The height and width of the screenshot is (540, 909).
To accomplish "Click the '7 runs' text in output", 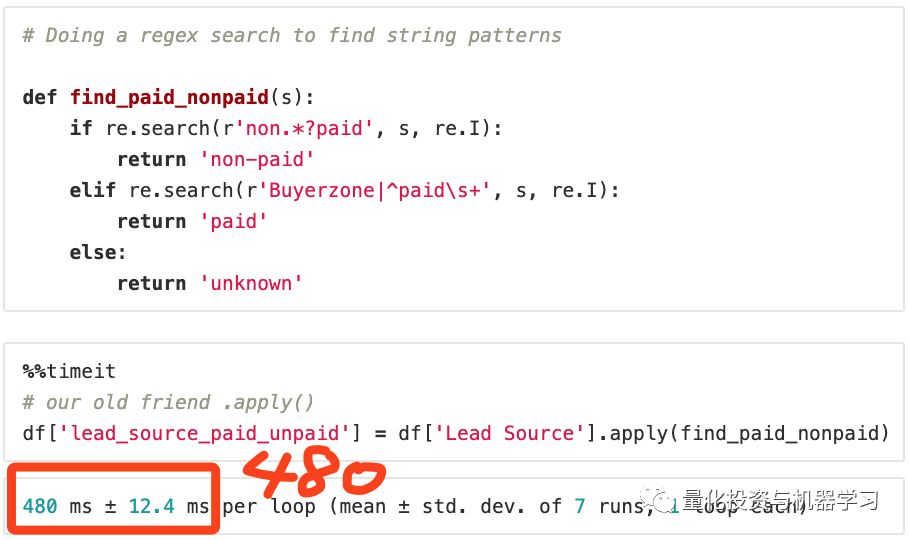I will pyautogui.click(x=608, y=506).
